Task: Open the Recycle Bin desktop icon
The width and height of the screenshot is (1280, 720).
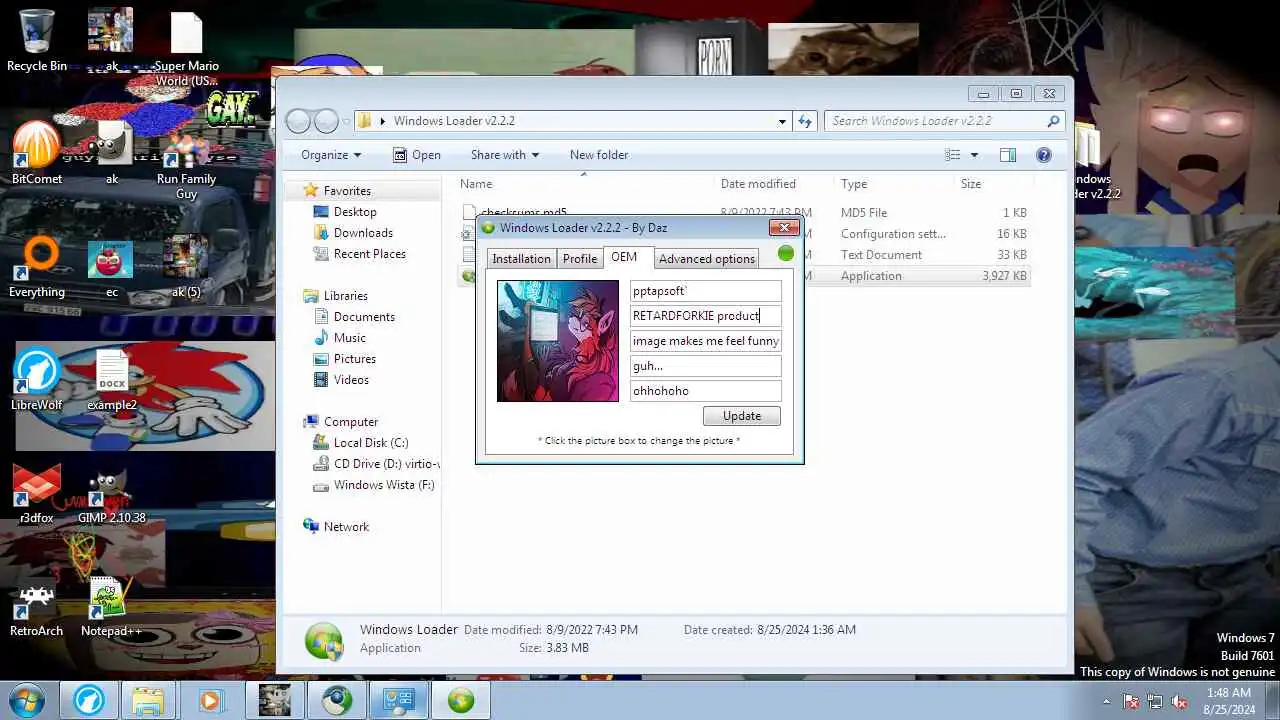Action: tap(37, 40)
